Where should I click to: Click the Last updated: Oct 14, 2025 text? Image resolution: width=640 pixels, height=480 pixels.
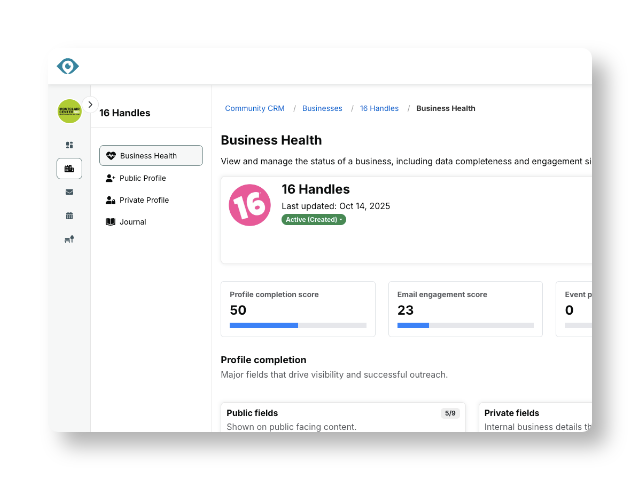click(336, 206)
